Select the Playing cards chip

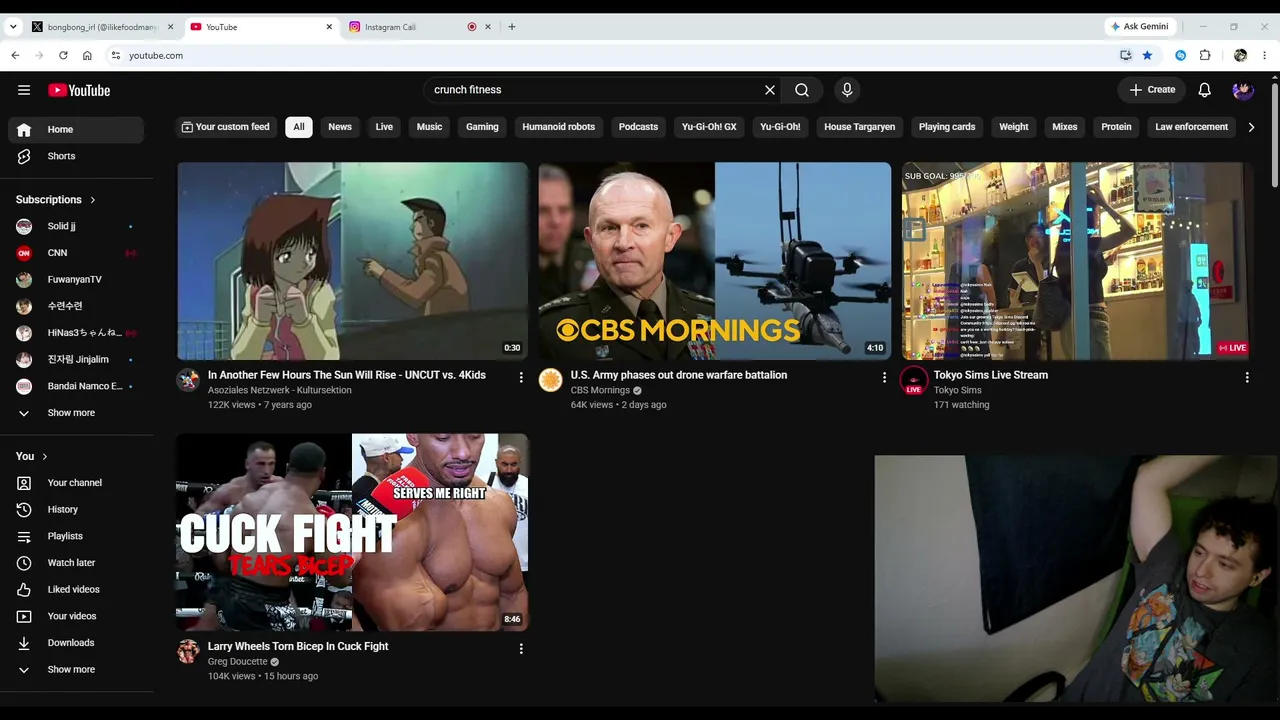(947, 127)
